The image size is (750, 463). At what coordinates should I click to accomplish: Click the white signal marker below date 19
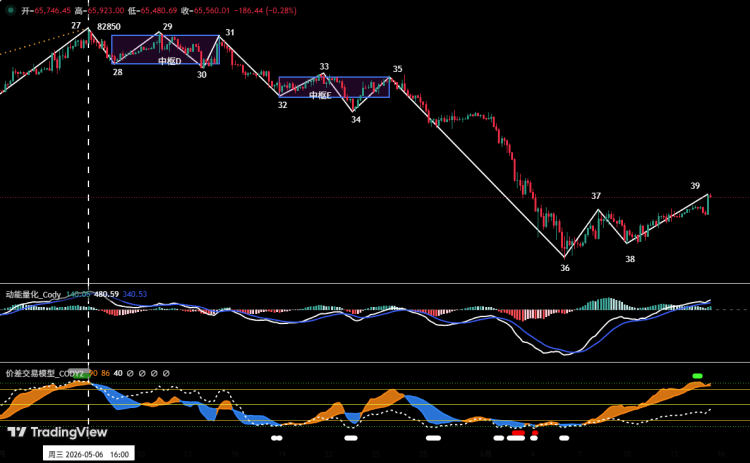tap(276, 438)
